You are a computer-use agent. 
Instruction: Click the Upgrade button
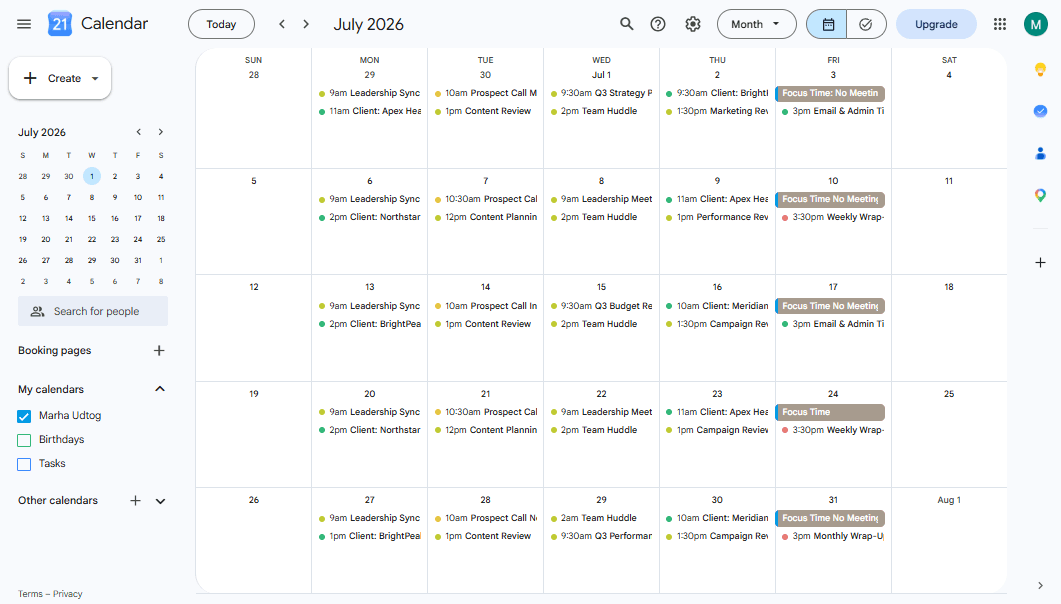[936, 24]
